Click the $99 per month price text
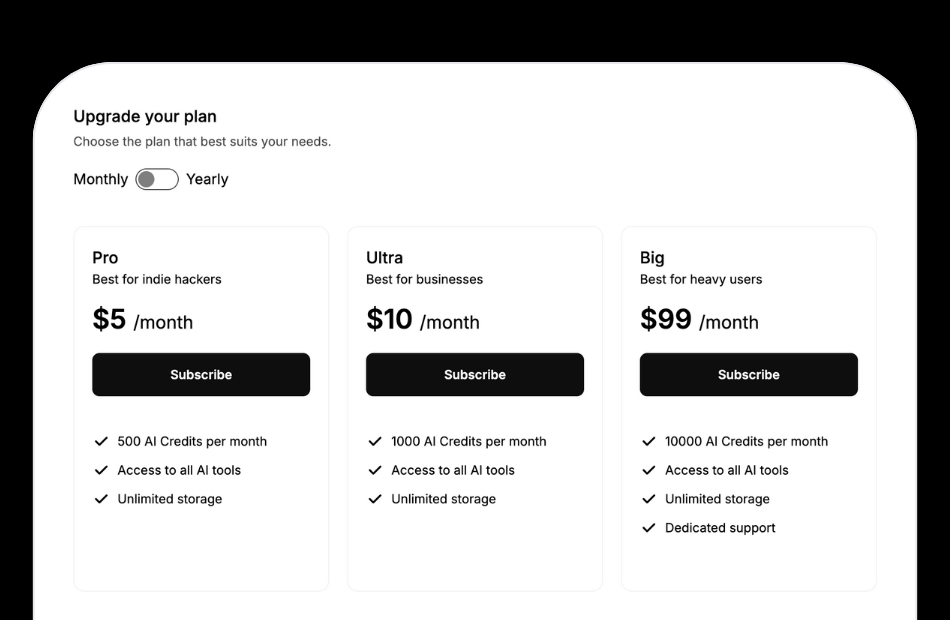The width and height of the screenshot is (950, 620). tap(698, 321)
